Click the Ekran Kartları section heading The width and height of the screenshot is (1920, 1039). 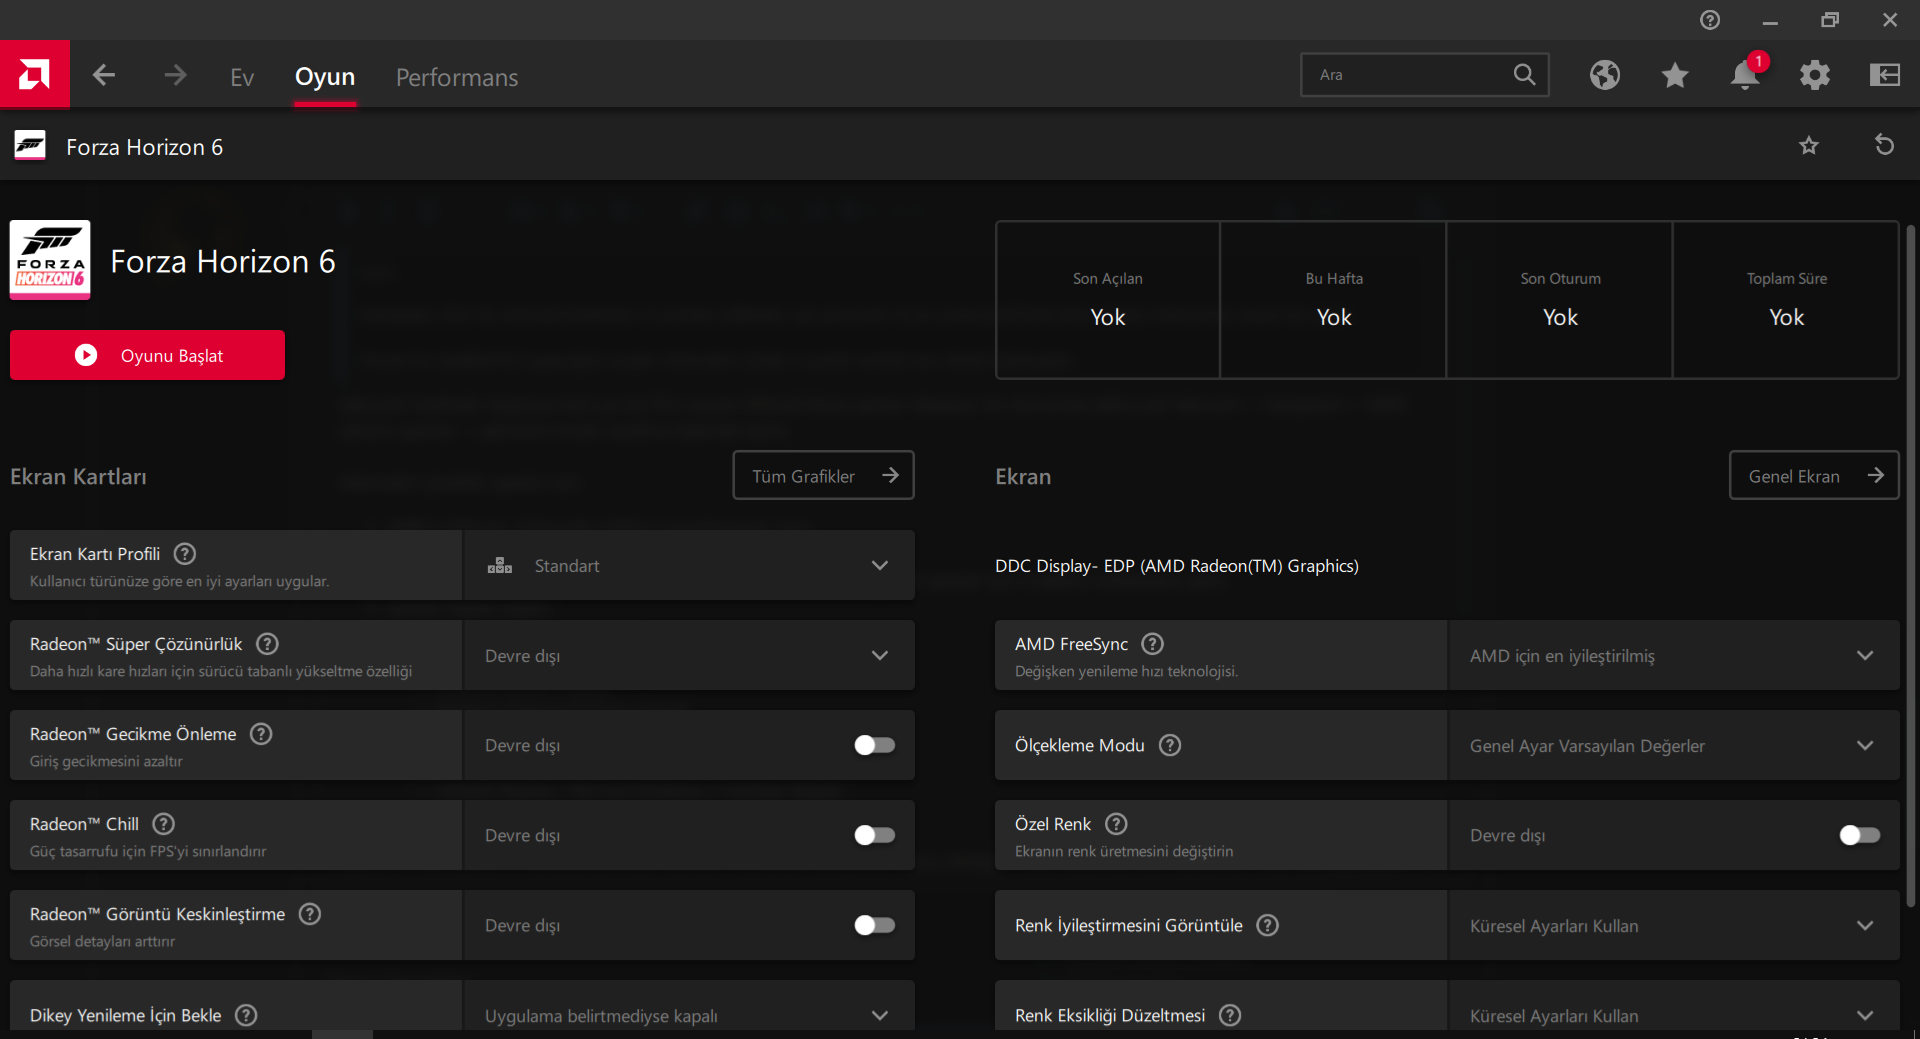tap(78, 477)
